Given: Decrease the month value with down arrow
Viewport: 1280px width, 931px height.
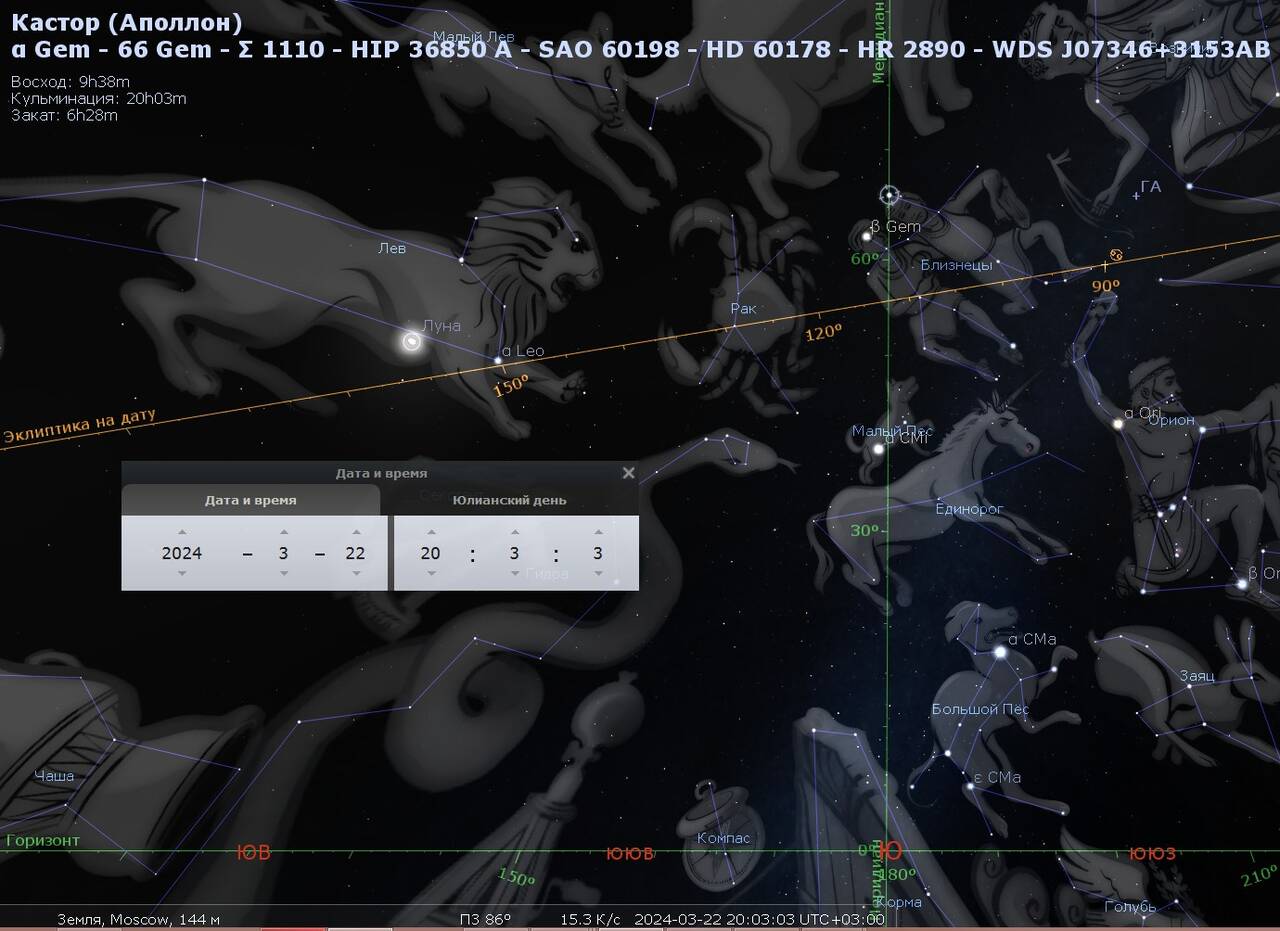Looking at the screenshot, I should tap(284, 573).
